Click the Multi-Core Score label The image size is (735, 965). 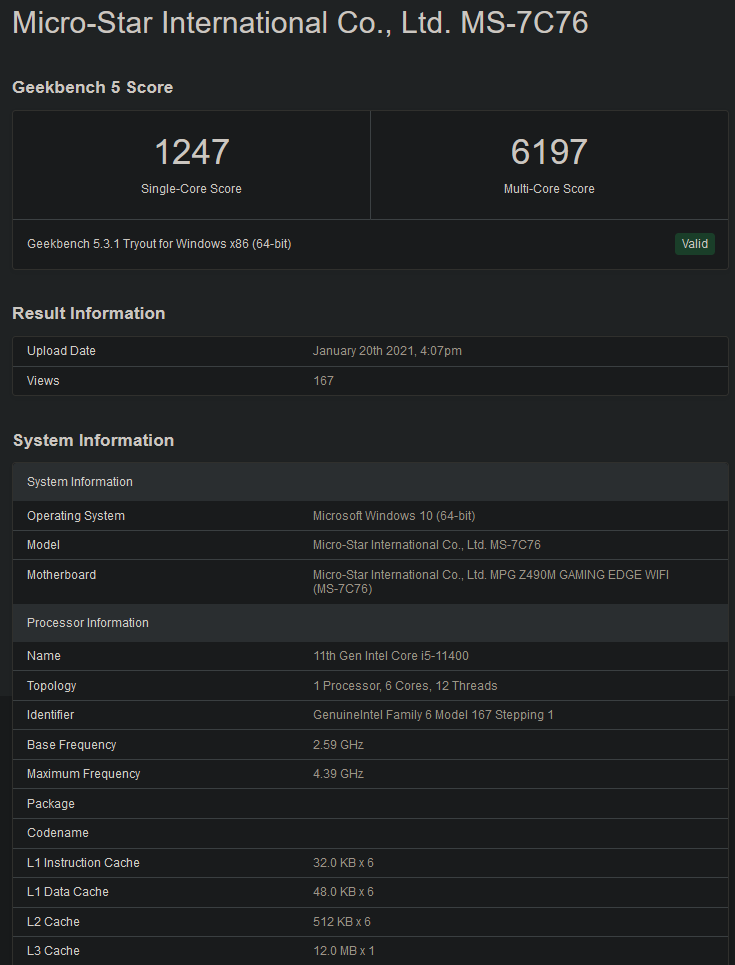[x=549, y=189]
